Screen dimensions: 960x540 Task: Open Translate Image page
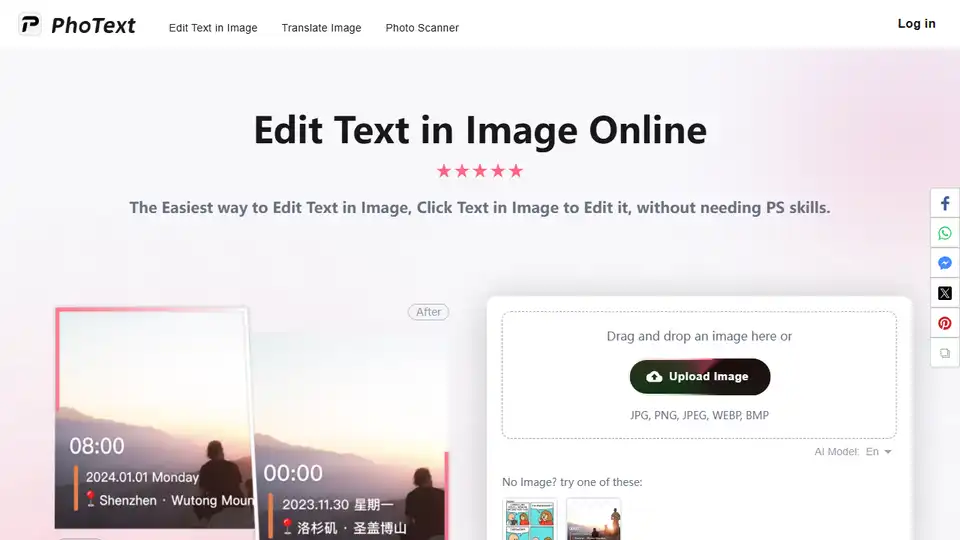[321, 28]
